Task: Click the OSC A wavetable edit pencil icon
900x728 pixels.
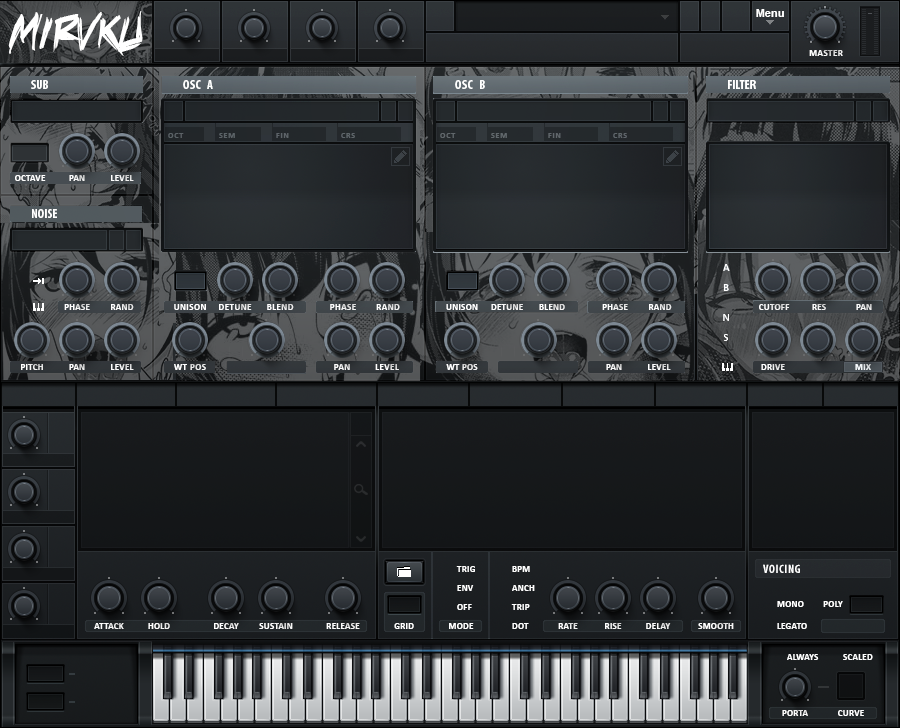Action: point(400,156)
